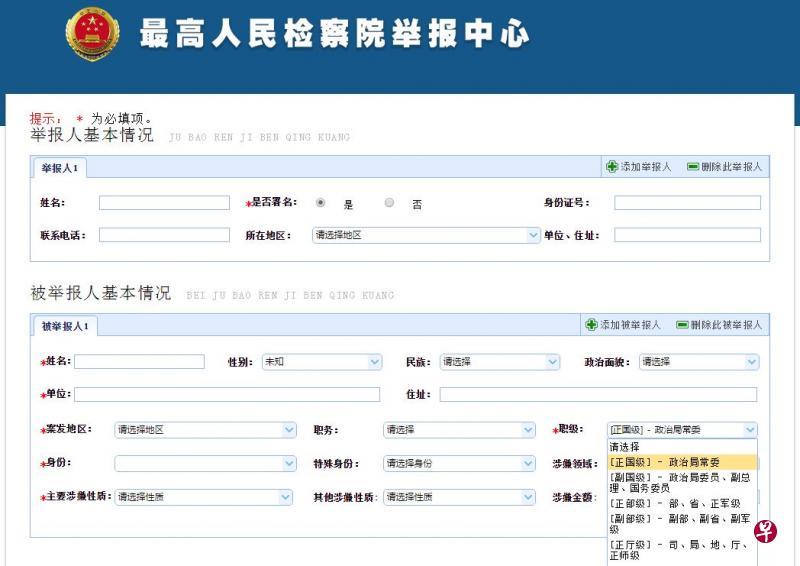Click the green add 被举报人 plus icon
The height and width of the screenshot is (566, 800).
tap(591, 325)
